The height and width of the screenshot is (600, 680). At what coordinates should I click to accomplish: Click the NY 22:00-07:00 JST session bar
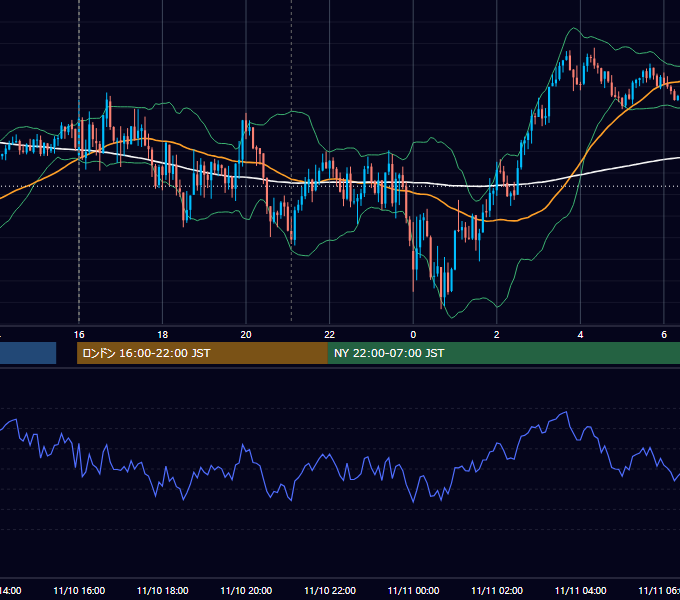click(x=503, y=353)
